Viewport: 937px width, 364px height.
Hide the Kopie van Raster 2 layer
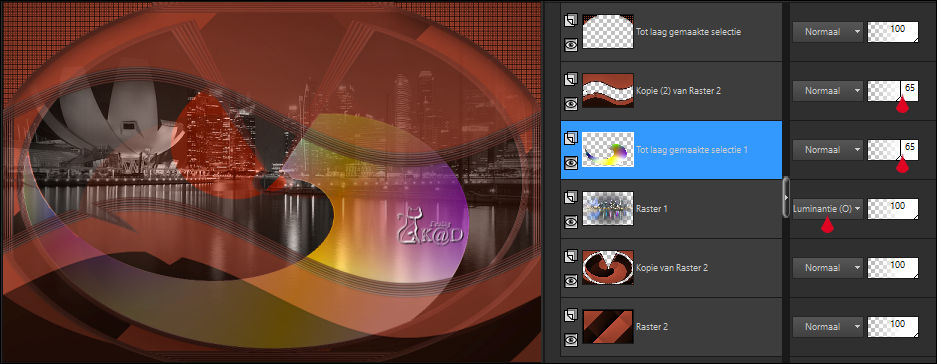571,281
